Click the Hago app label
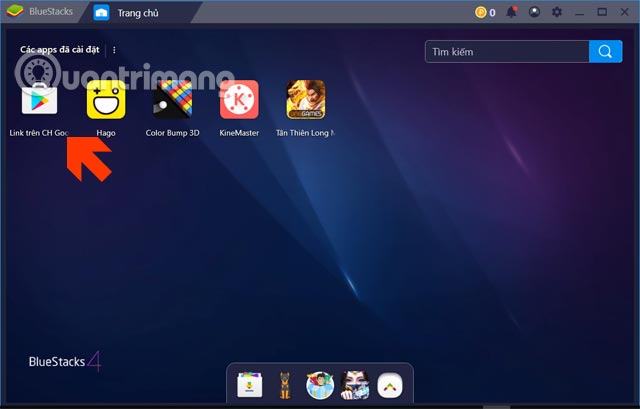This screenshot has width=640, height=409. [x=106, y=133]
